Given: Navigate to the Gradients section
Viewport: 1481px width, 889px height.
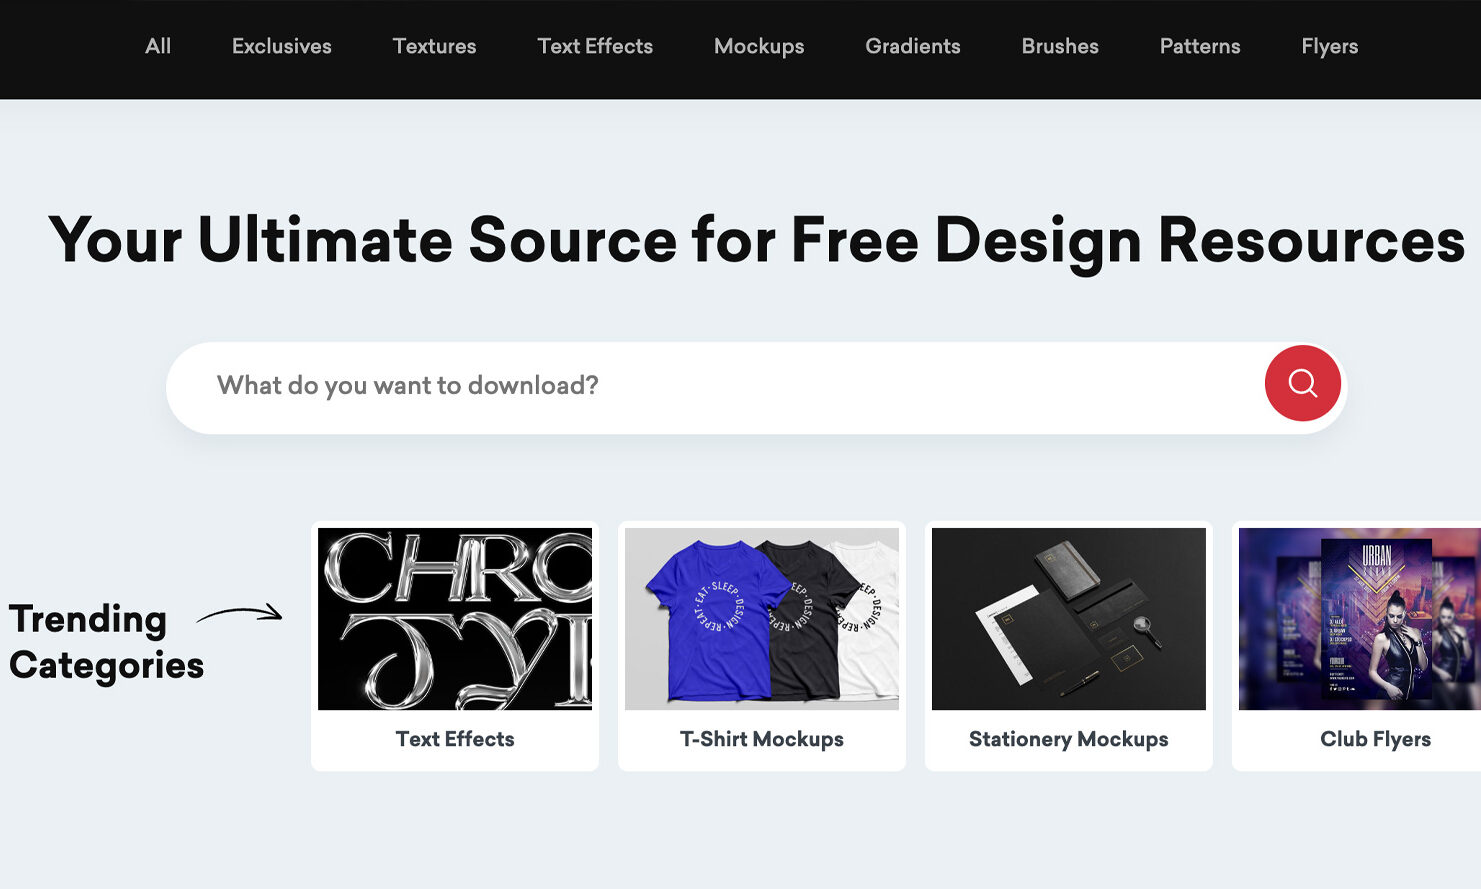Looking at the screenshot, I should click(x=912, y=46).
